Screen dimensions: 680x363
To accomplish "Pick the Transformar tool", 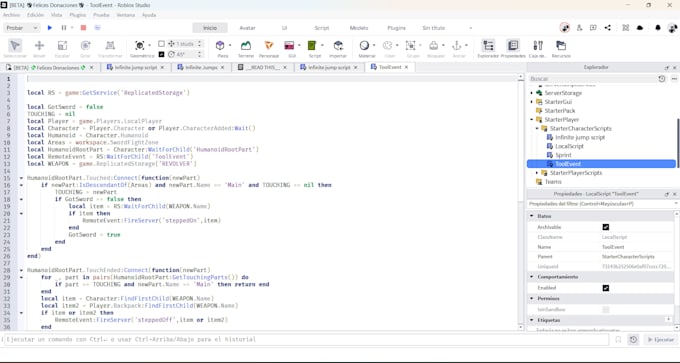I will tap(110, 46).
